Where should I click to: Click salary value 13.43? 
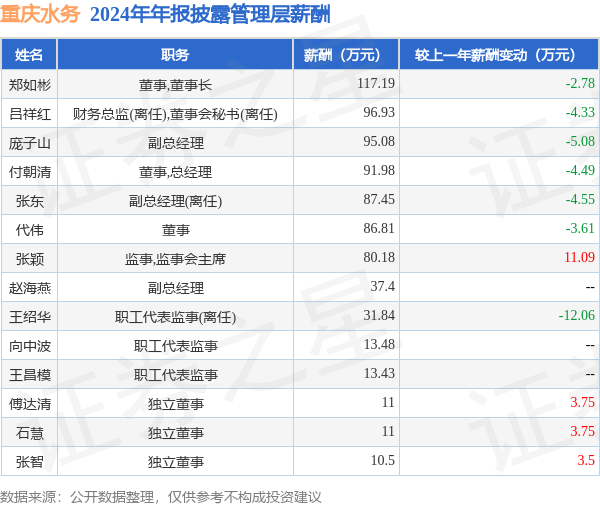[x=379, y=373]
